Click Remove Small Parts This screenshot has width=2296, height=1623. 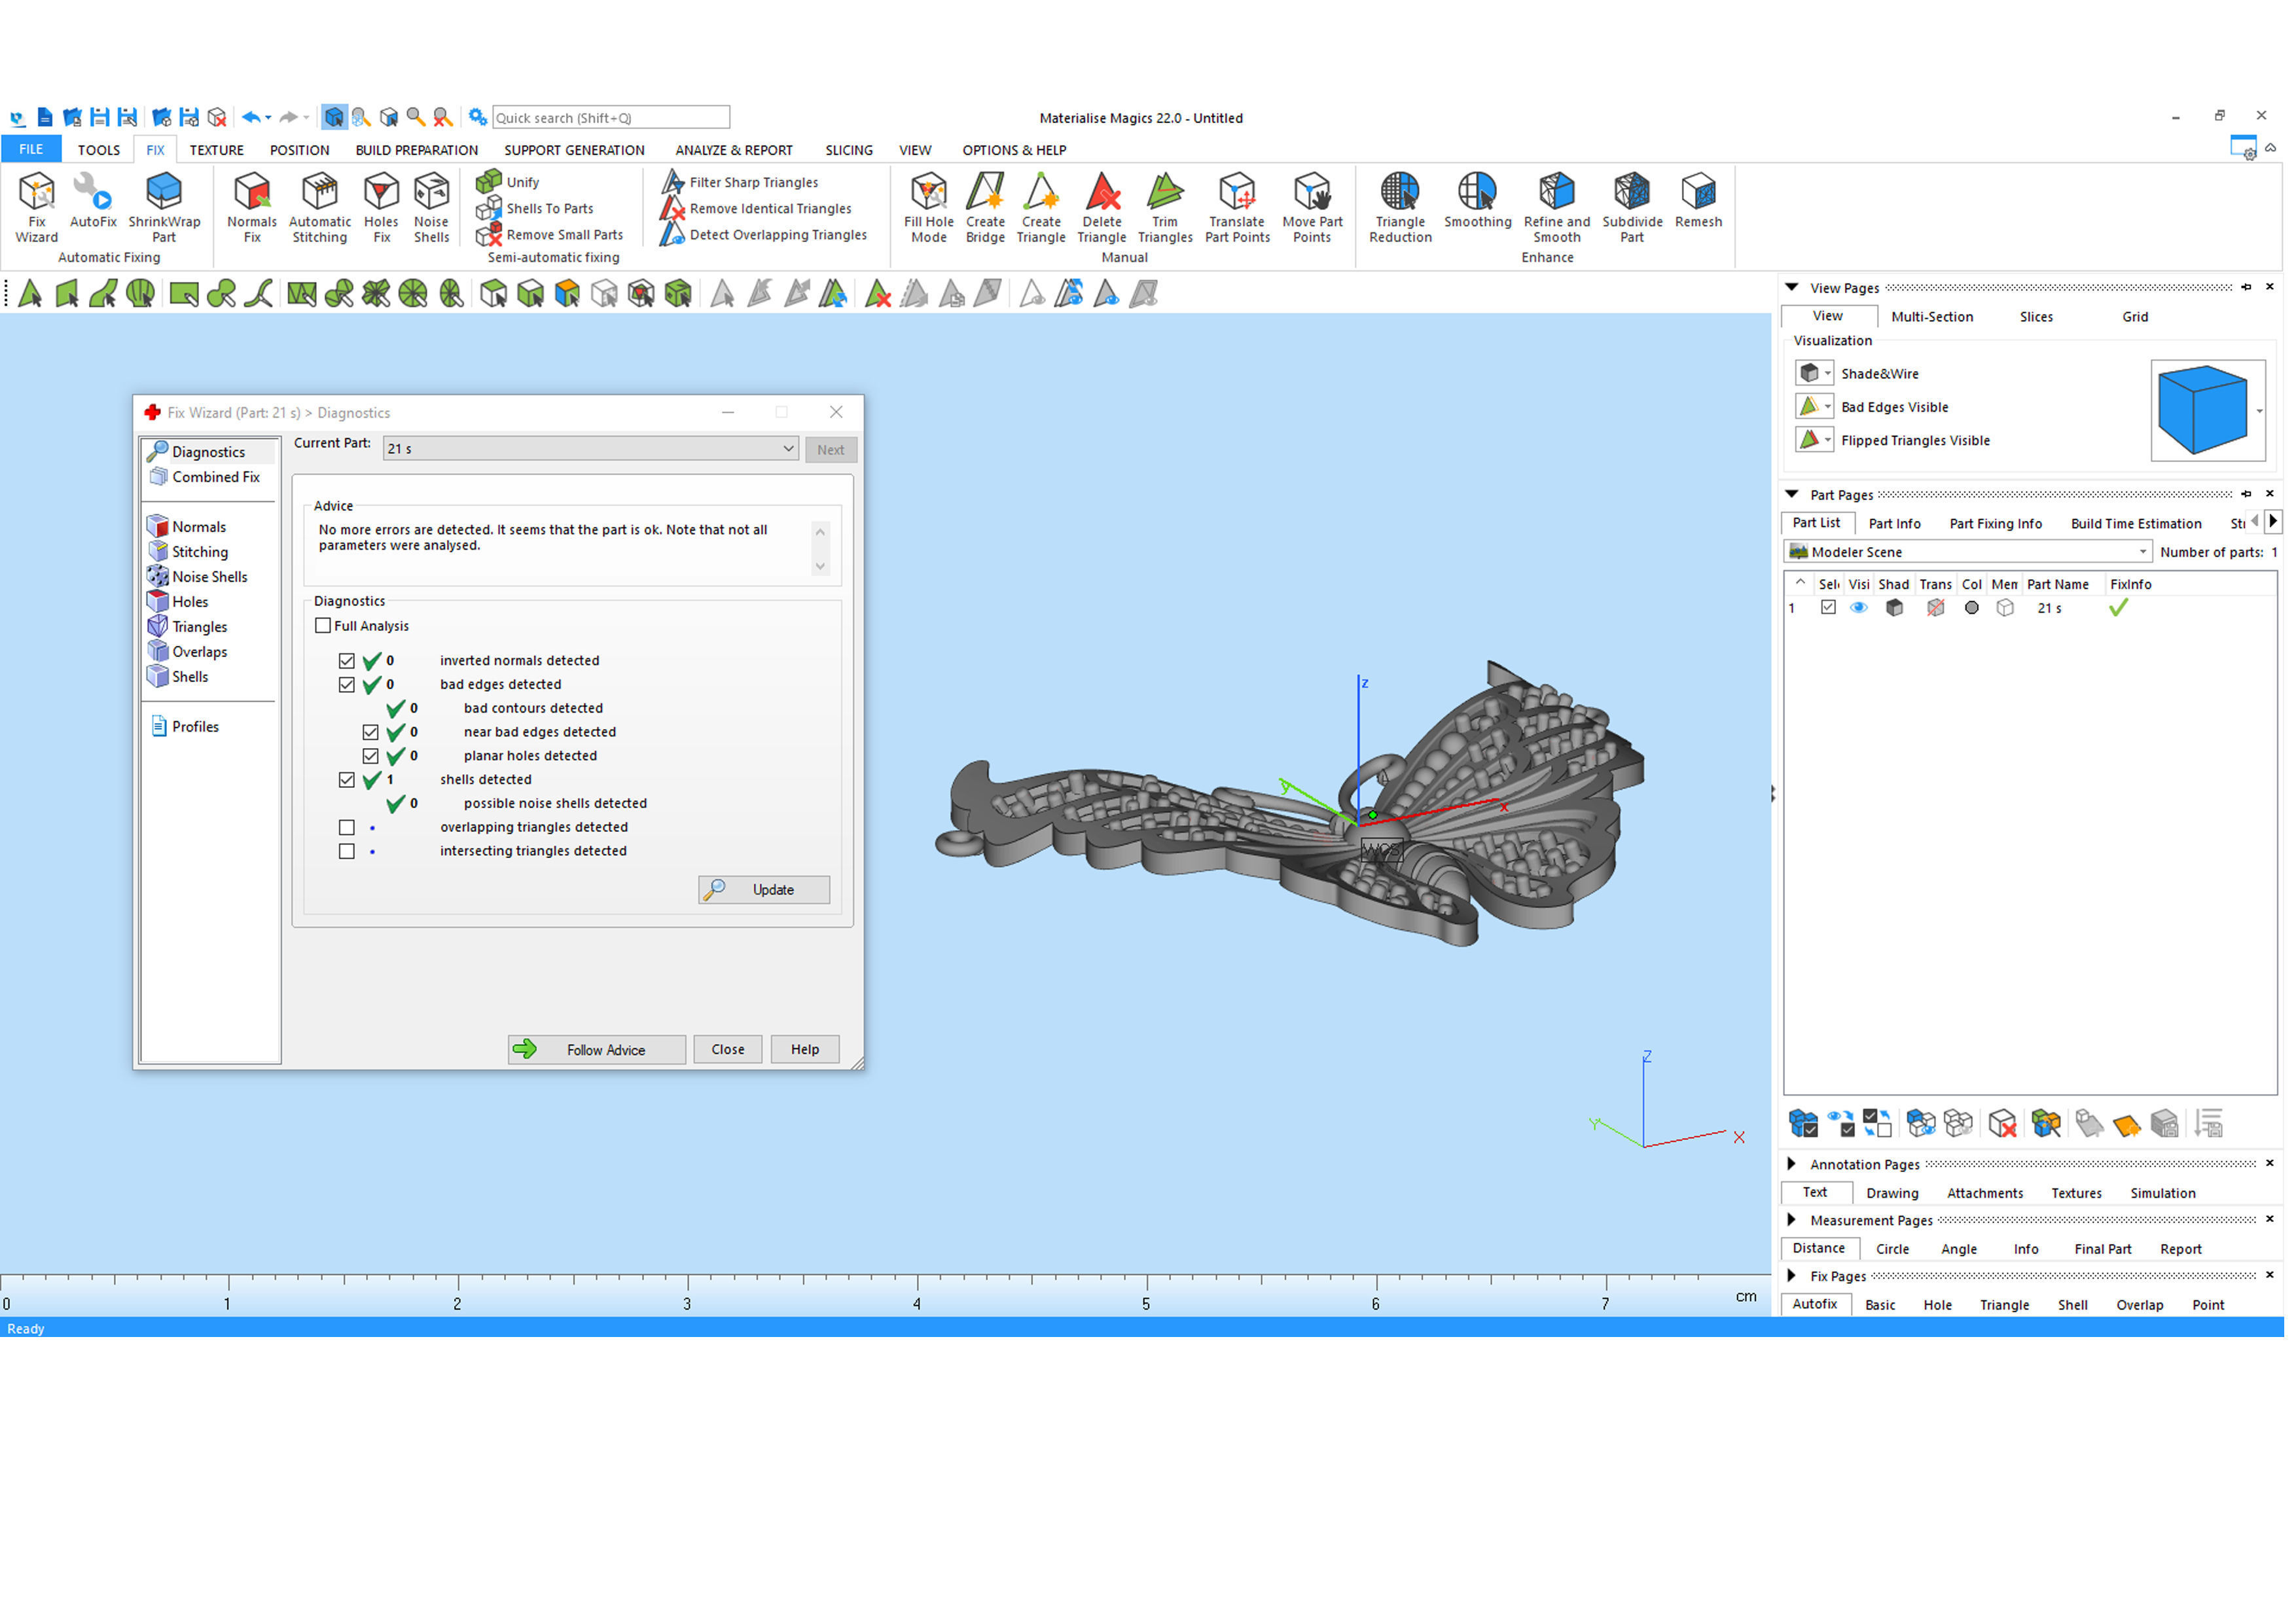(550, 235)
